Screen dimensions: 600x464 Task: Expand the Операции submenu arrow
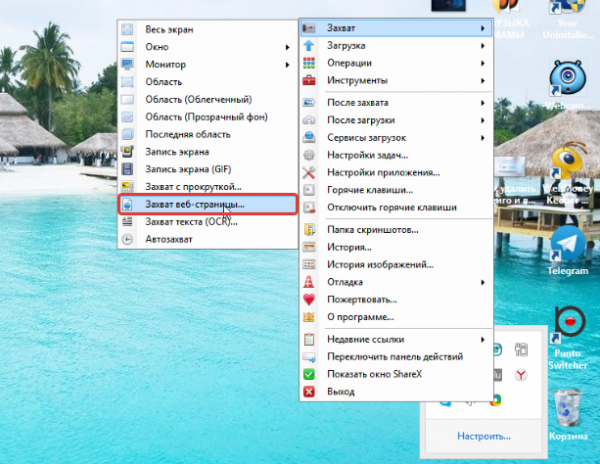pos(483,63)
